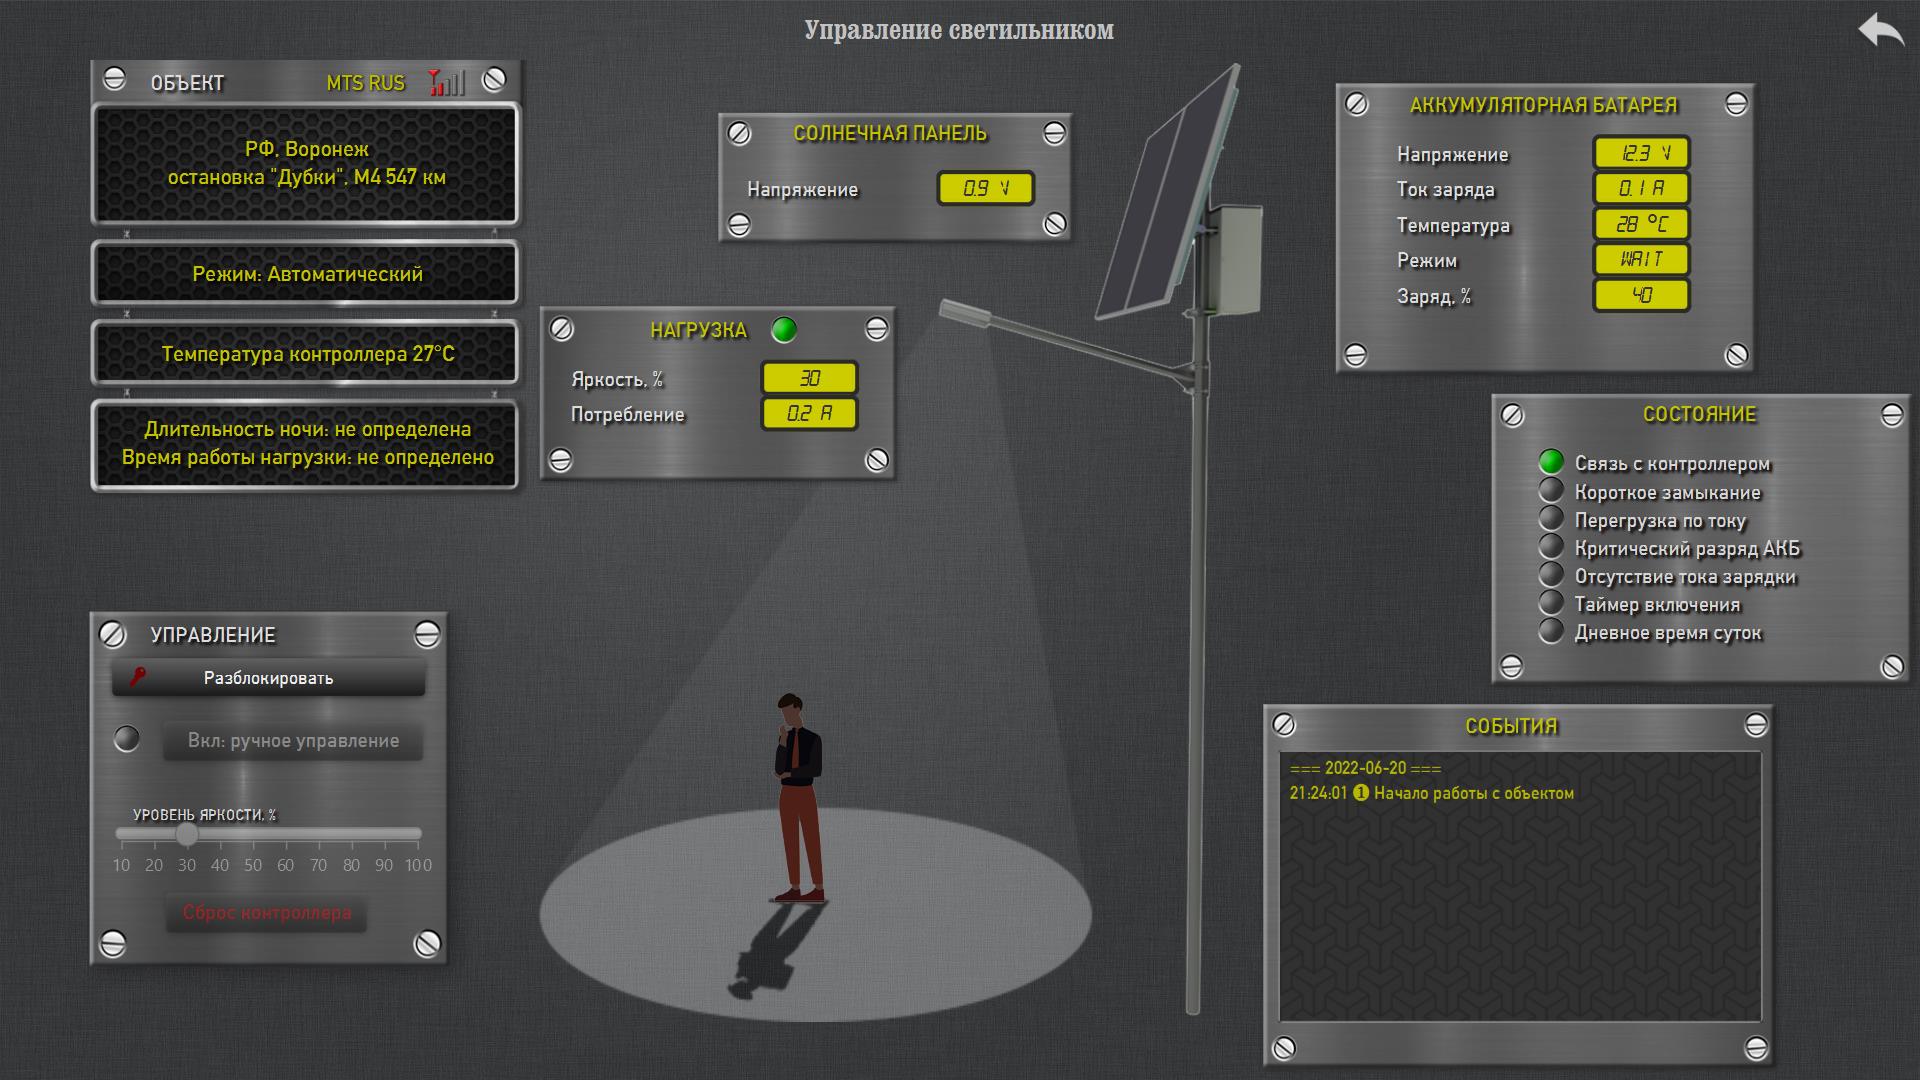The image size is (1920, 1080).
Task: Click the battery voltage readout 12.3 V
Action: click(x=1641, y=153)
